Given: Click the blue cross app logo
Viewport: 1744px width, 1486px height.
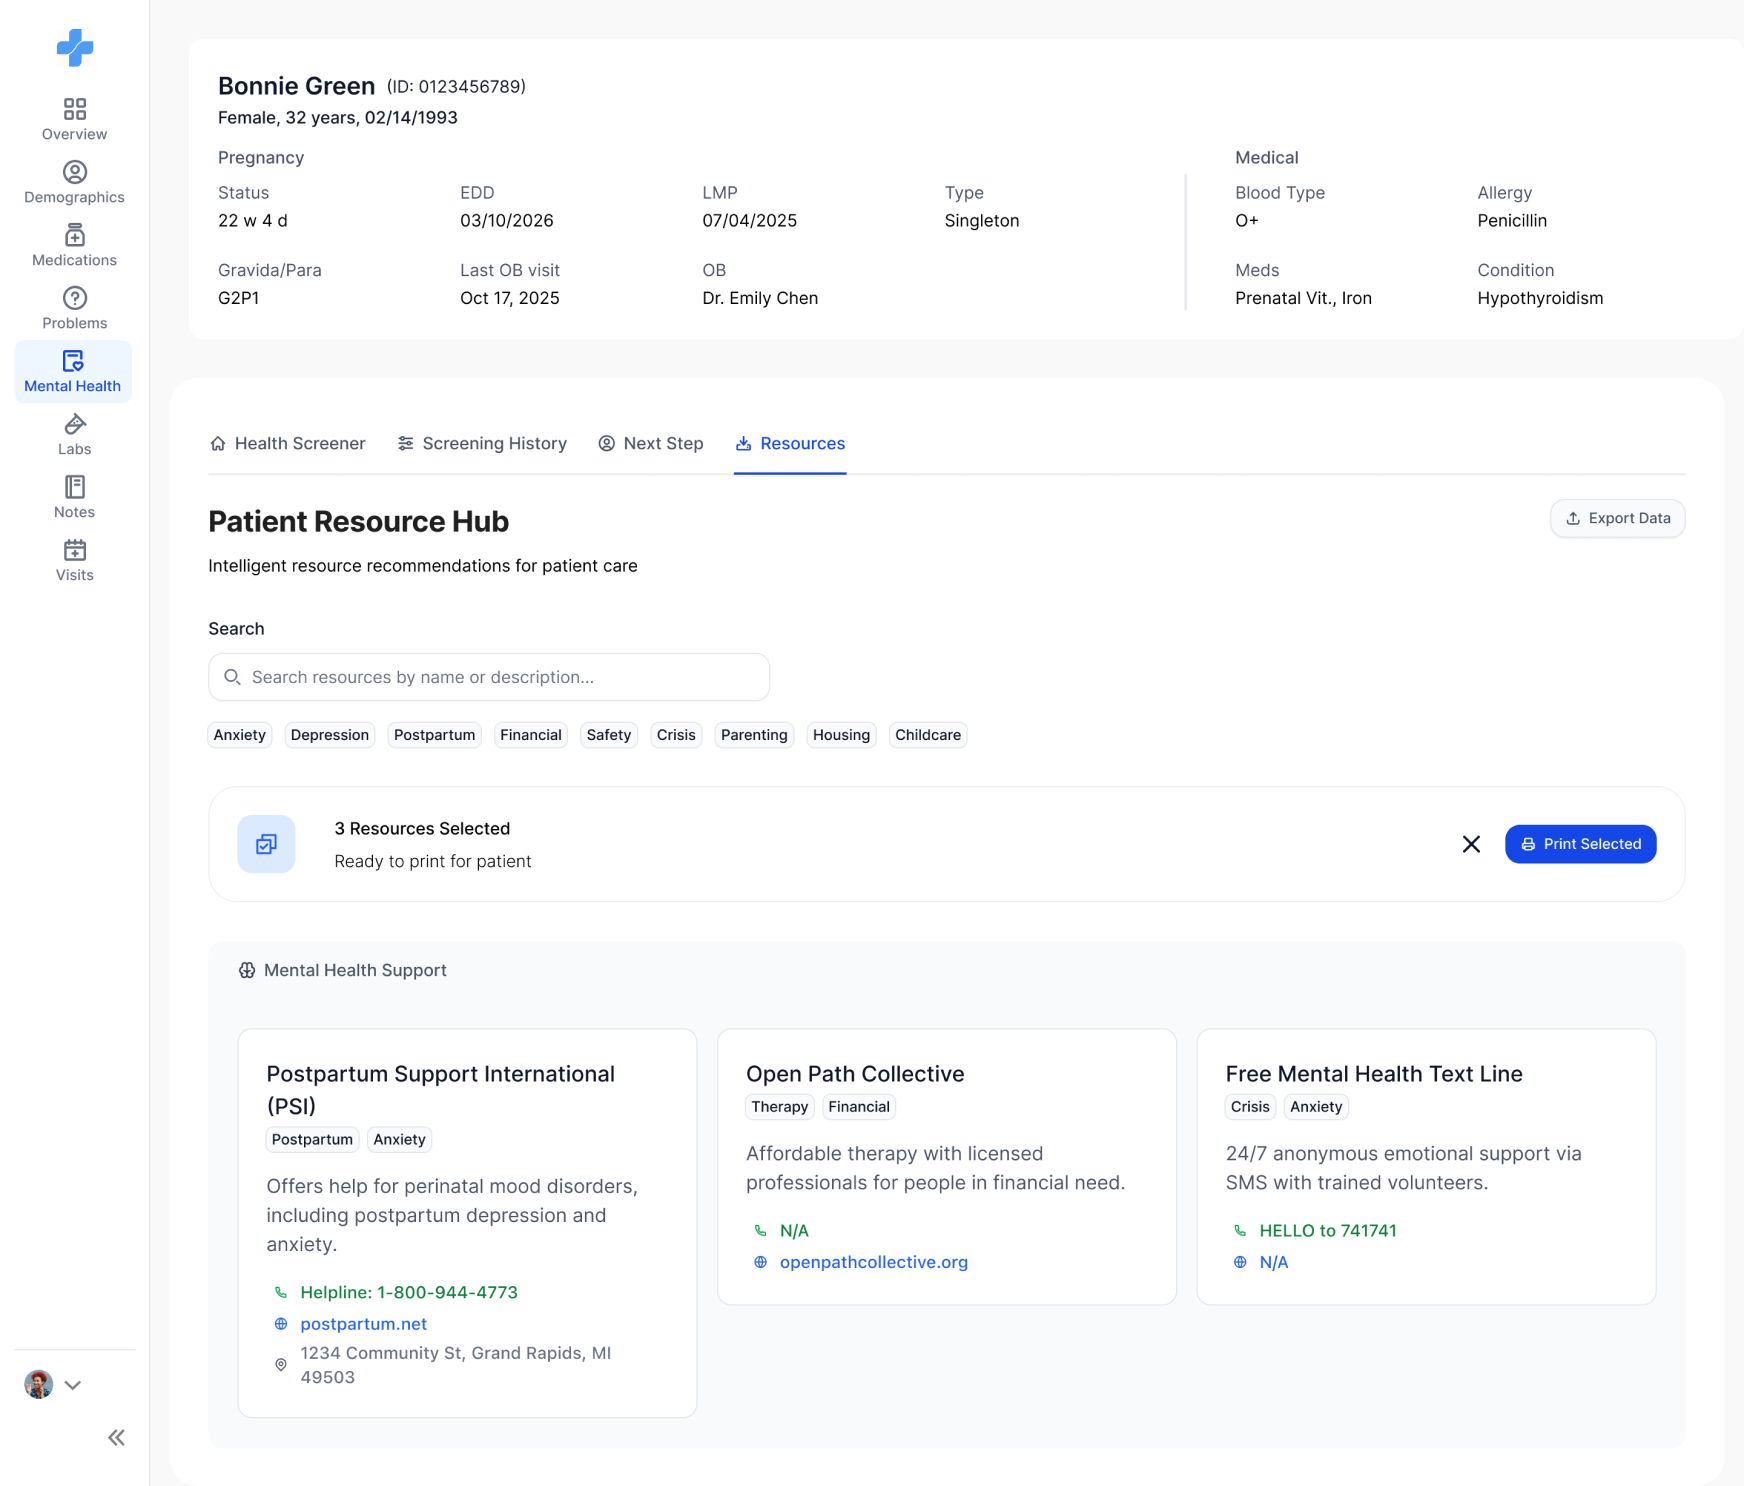Looking at the screenshot, I should coord(75,48).
